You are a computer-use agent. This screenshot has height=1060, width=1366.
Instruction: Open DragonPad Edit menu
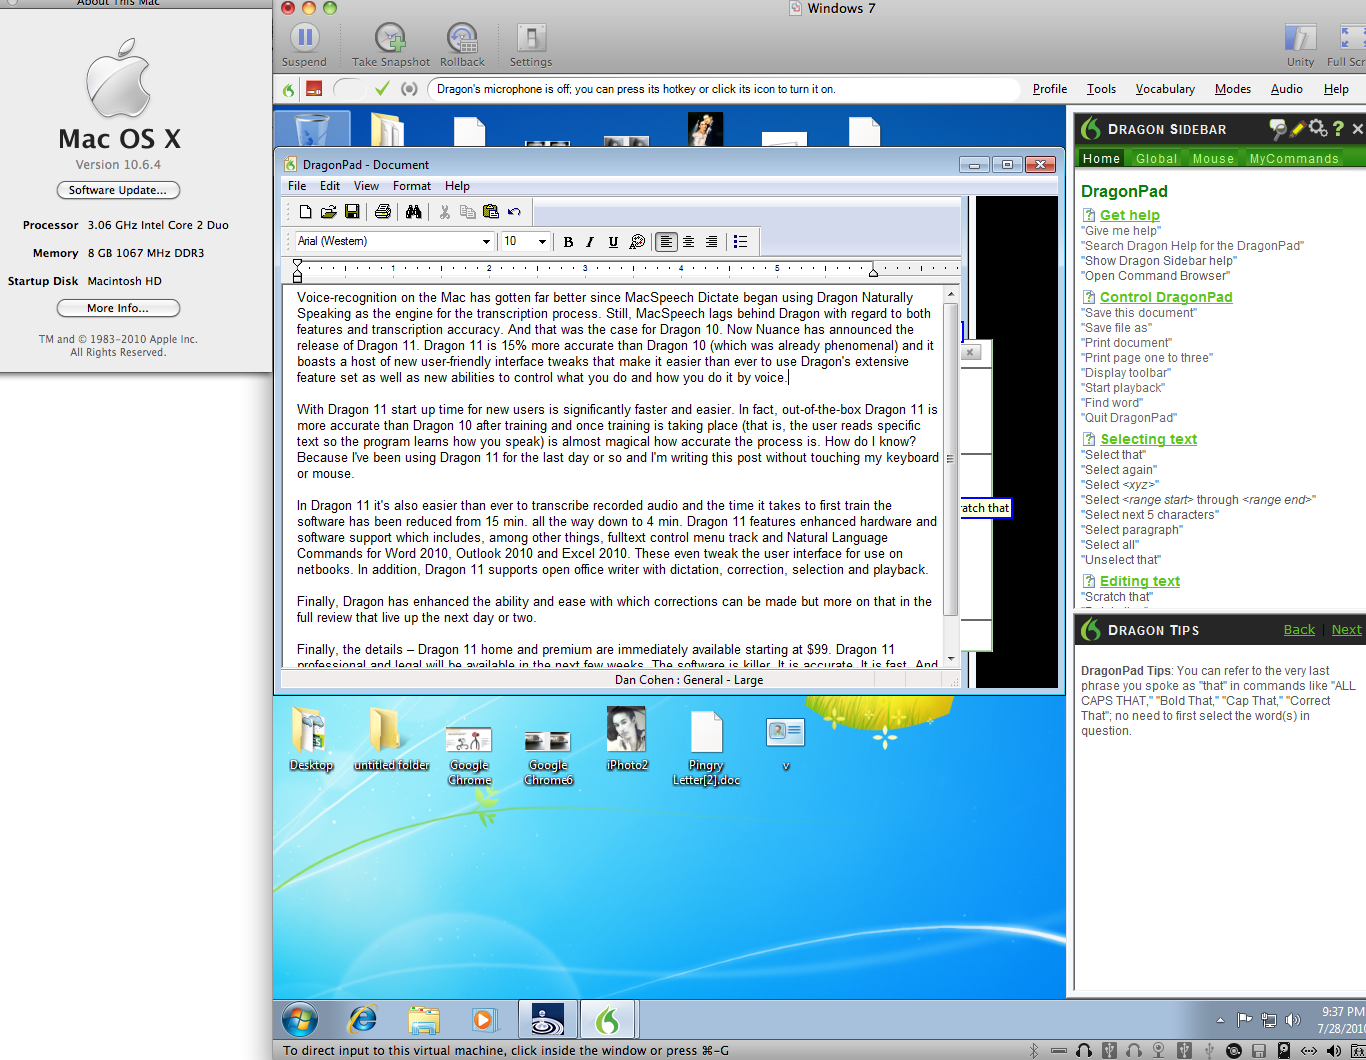point(330,186)
